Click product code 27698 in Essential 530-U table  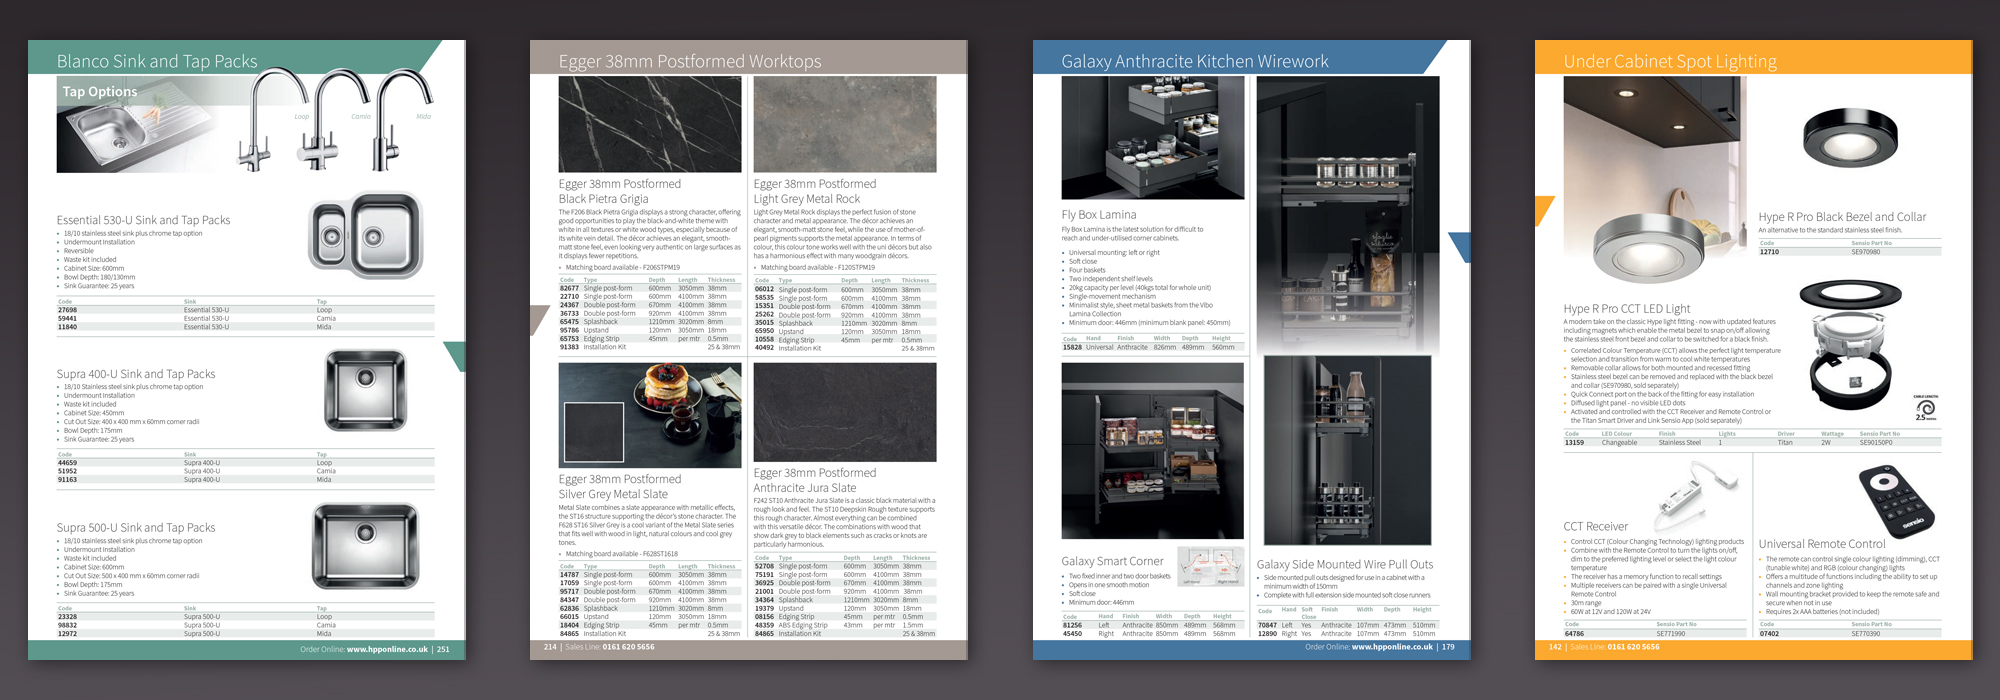pos(67,311)
